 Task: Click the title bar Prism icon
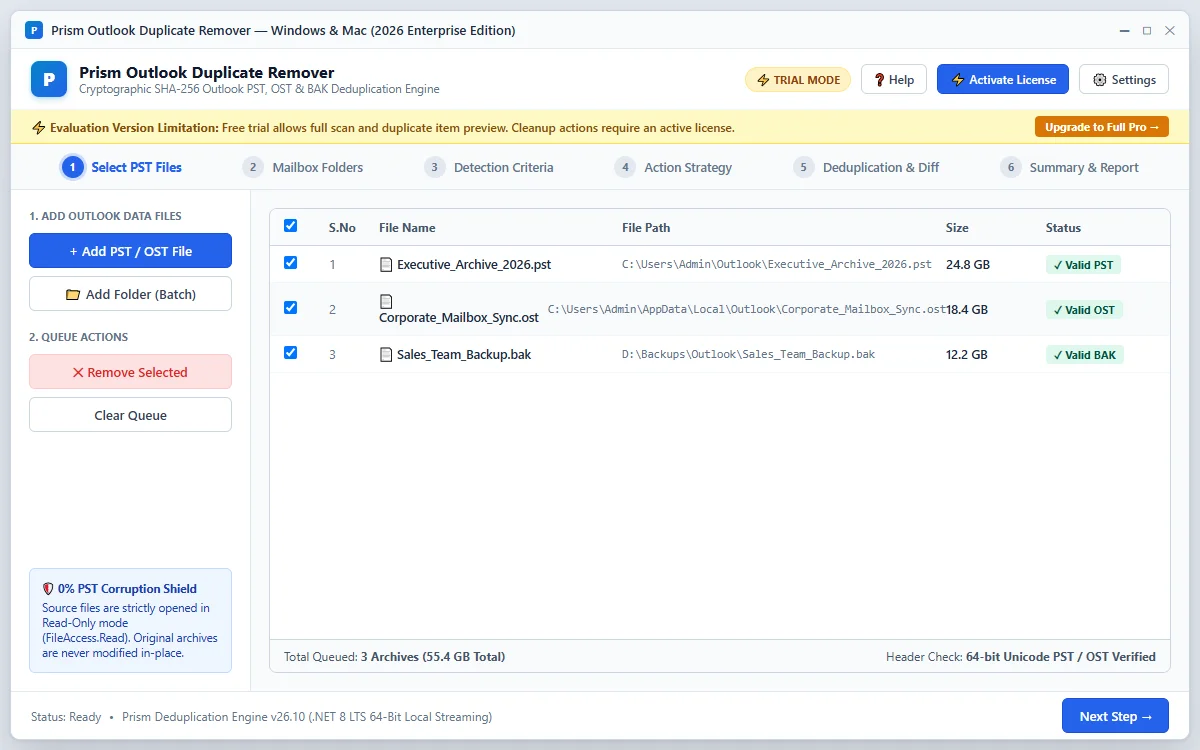pos(34,30)
